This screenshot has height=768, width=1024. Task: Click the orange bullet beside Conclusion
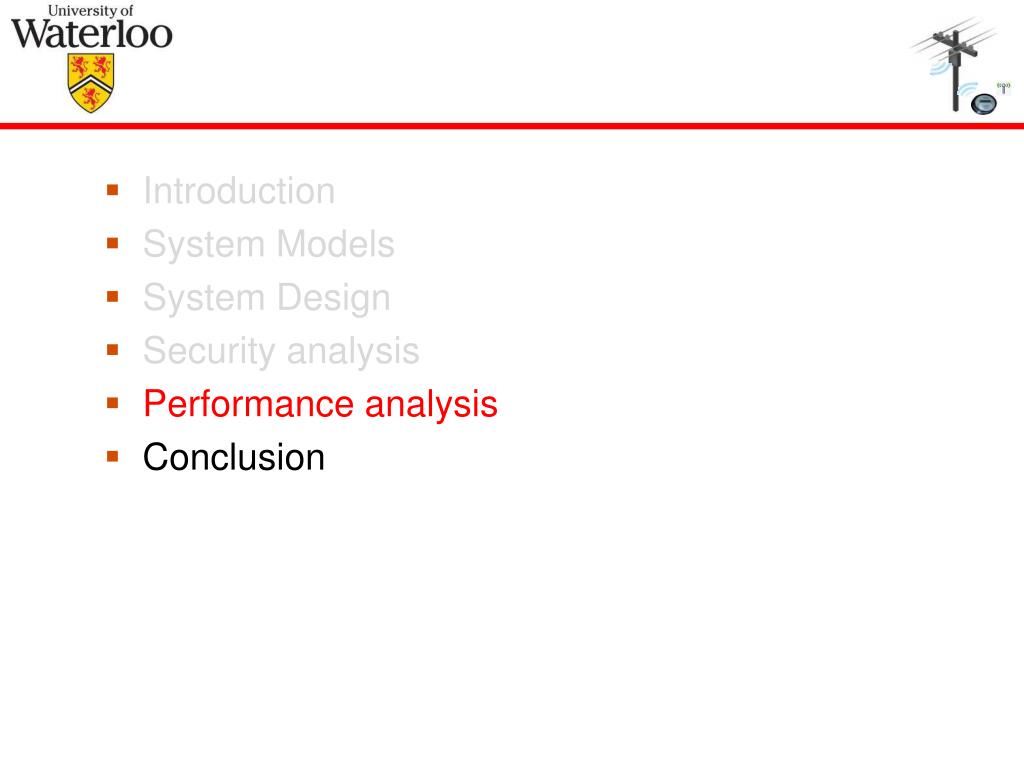click(112, 456)
